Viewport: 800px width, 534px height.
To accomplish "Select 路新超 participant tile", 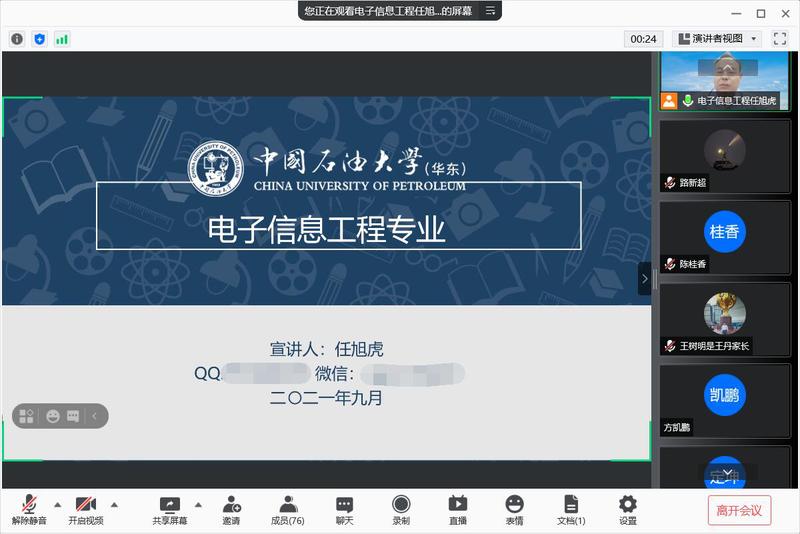I will click(x=724, y=157).
